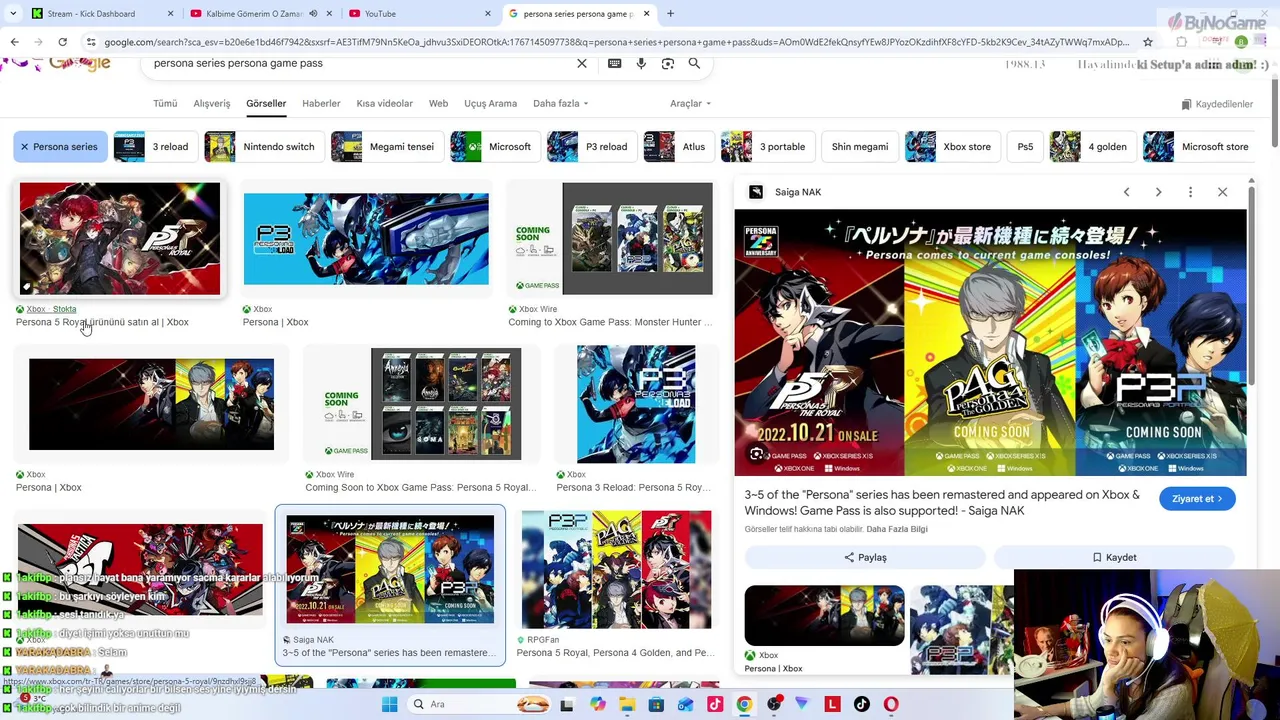This screenshot has width=1280, height=720.
Task: Open File Explorer from the taskbar
Action: tap(627, 704)
